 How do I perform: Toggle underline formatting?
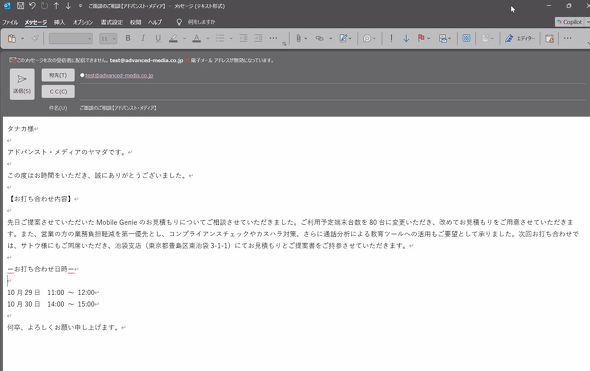tap(158, 38)
